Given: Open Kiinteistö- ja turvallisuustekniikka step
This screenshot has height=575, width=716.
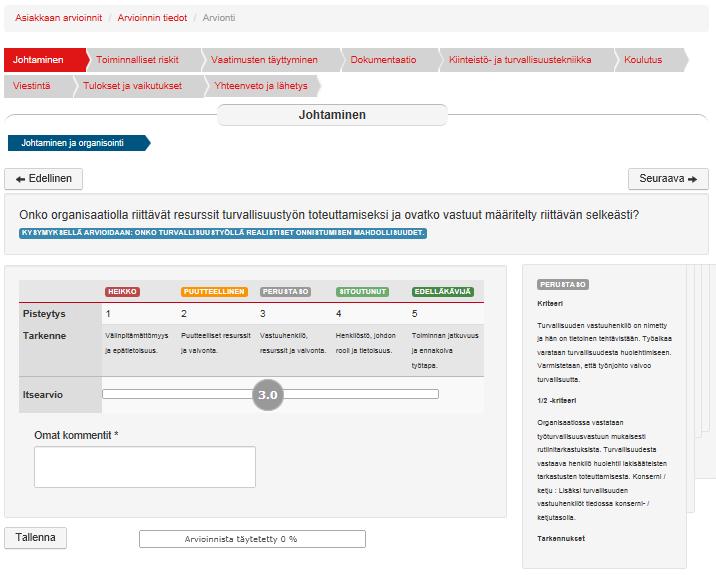Looking at the screenshot, I should pyautogui.click(x=526, y=60).
